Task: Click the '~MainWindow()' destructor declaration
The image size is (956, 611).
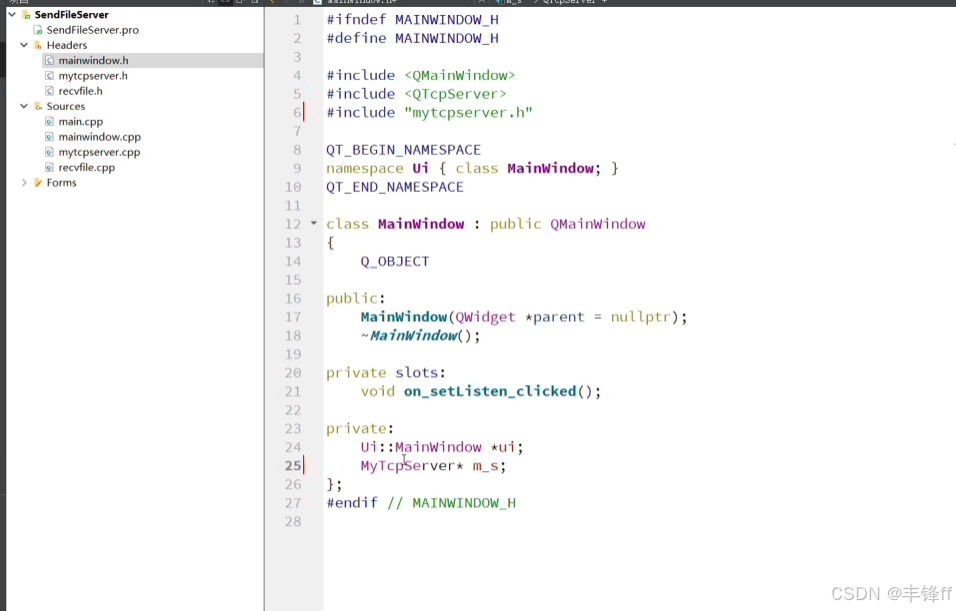Action: coord(421,335)
